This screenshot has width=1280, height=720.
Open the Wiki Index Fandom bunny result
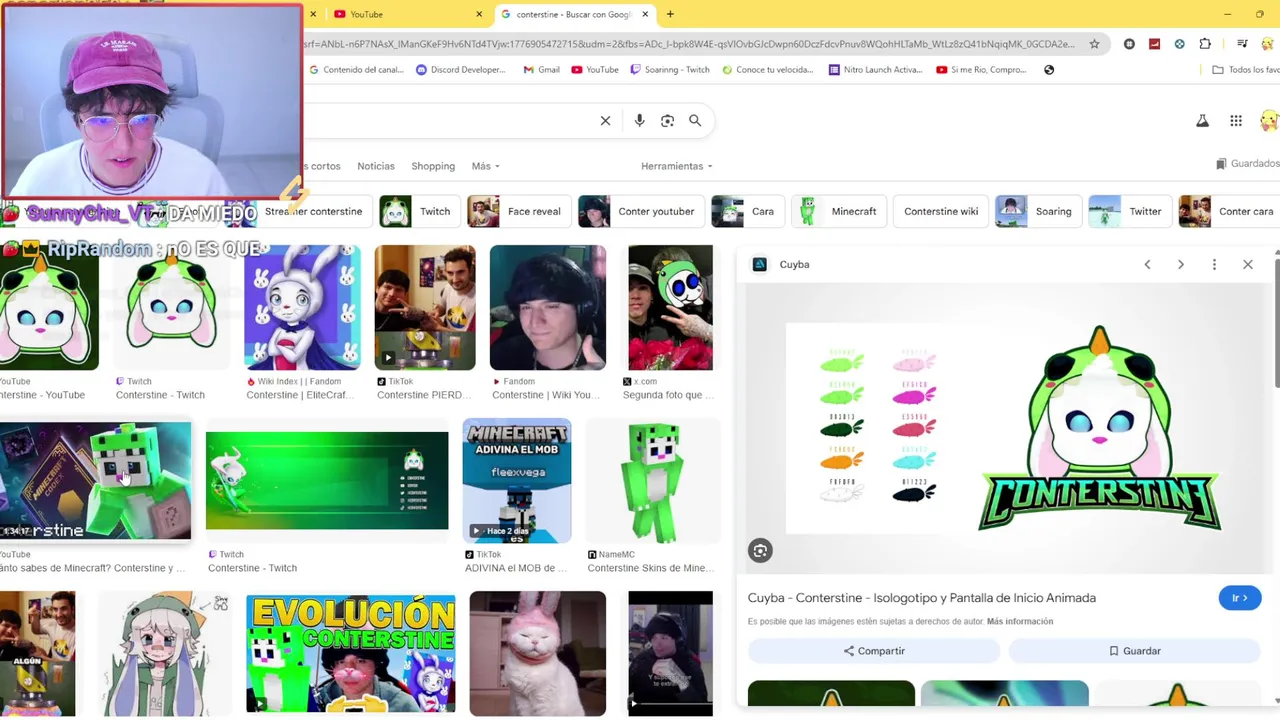[x=303, y=308]
